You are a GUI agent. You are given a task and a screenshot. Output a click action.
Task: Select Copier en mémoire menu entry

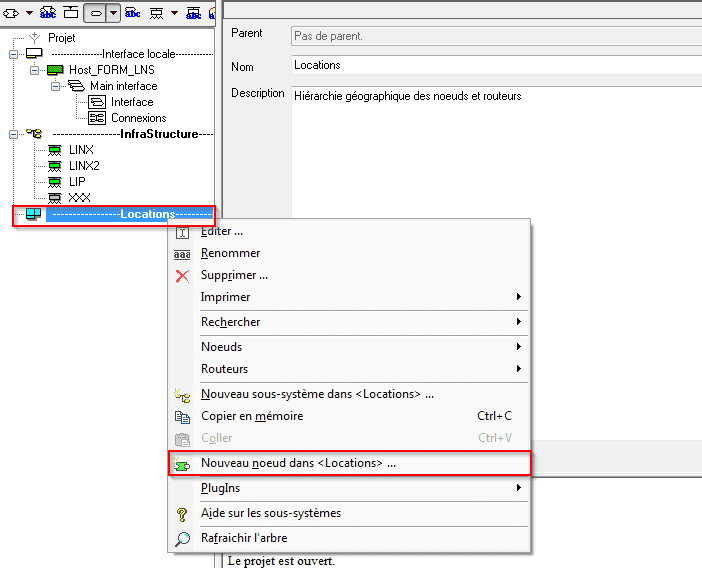(x=251, y=416)
